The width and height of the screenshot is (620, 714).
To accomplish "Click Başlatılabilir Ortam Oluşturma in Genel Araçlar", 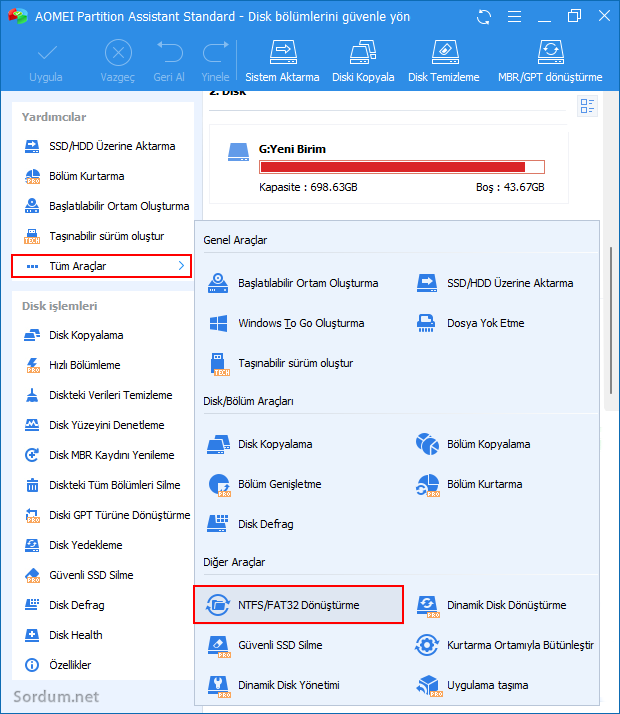I will 293,283.
